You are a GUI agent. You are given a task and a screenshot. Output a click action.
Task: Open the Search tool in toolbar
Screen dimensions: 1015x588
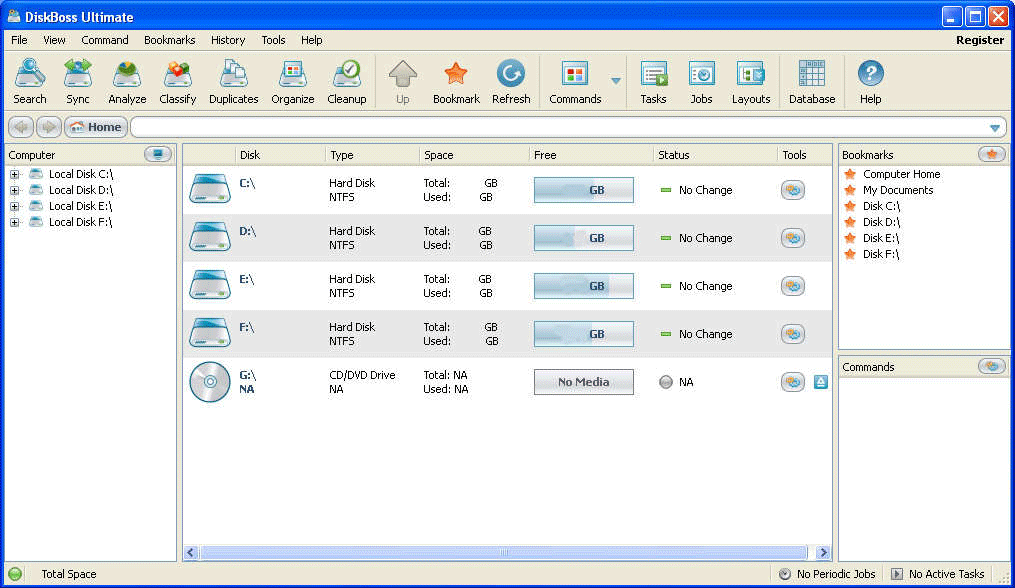30,82
